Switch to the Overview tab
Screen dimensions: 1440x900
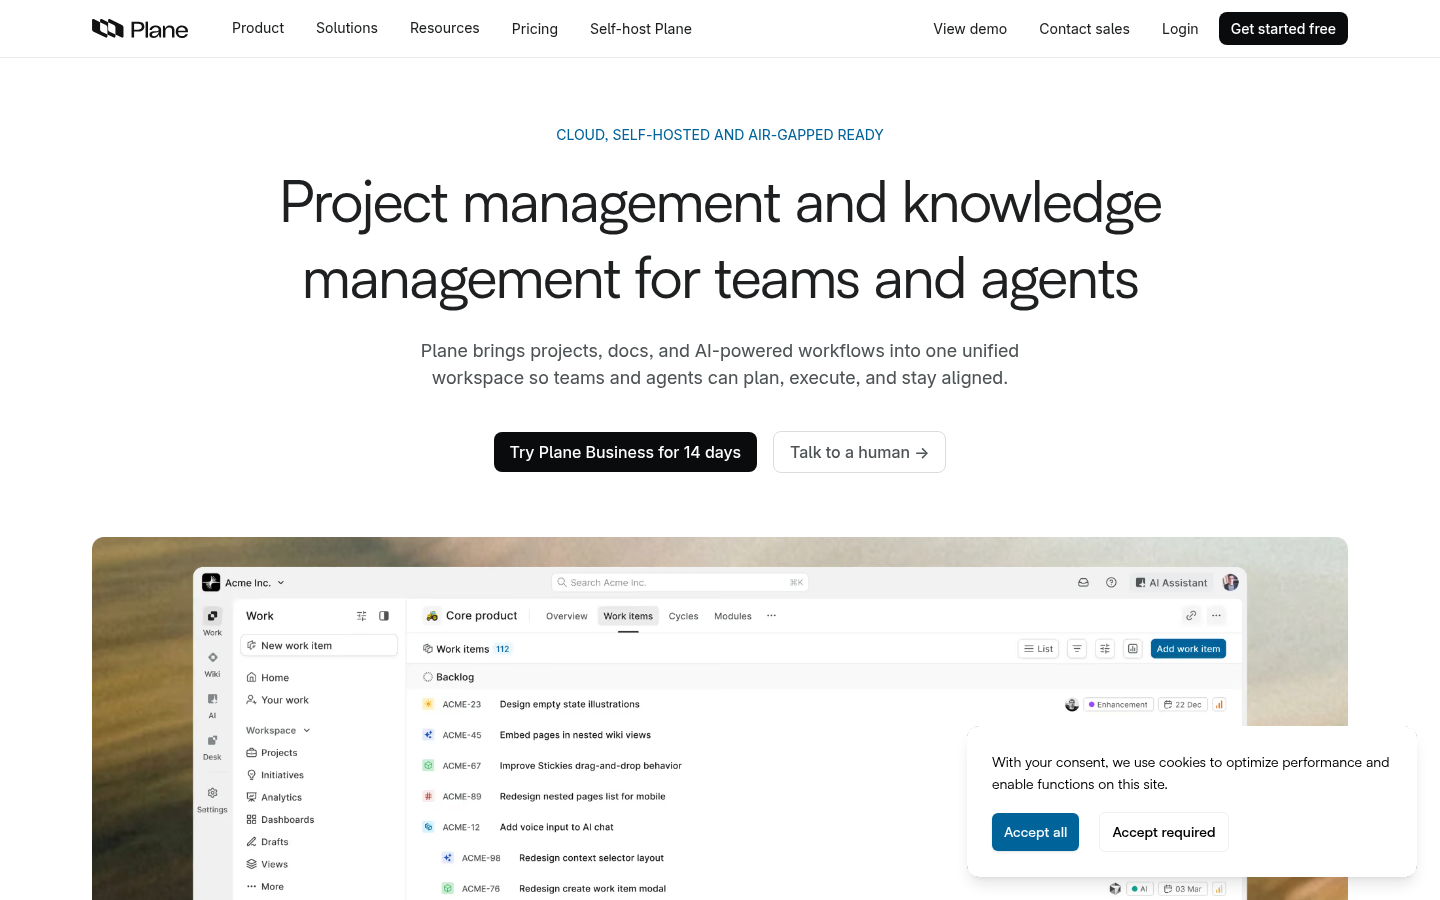tap(567, 616)
